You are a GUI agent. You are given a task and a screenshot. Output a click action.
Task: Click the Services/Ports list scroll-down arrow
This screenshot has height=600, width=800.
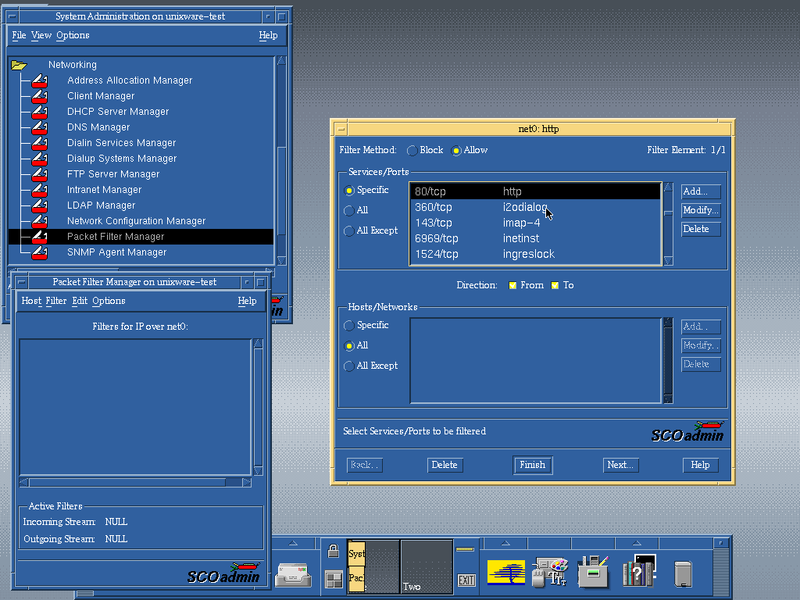pyautogui.click(x=668, y=260)
